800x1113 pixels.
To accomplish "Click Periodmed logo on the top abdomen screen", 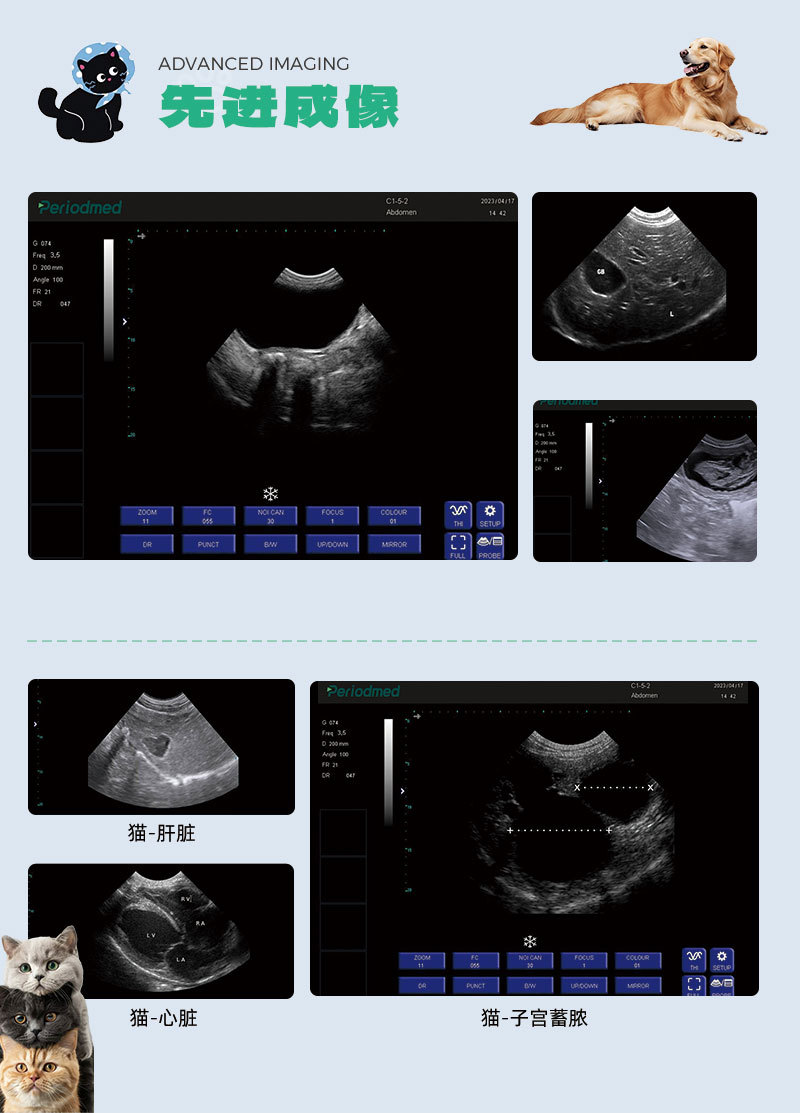I will tap(80, 207).
